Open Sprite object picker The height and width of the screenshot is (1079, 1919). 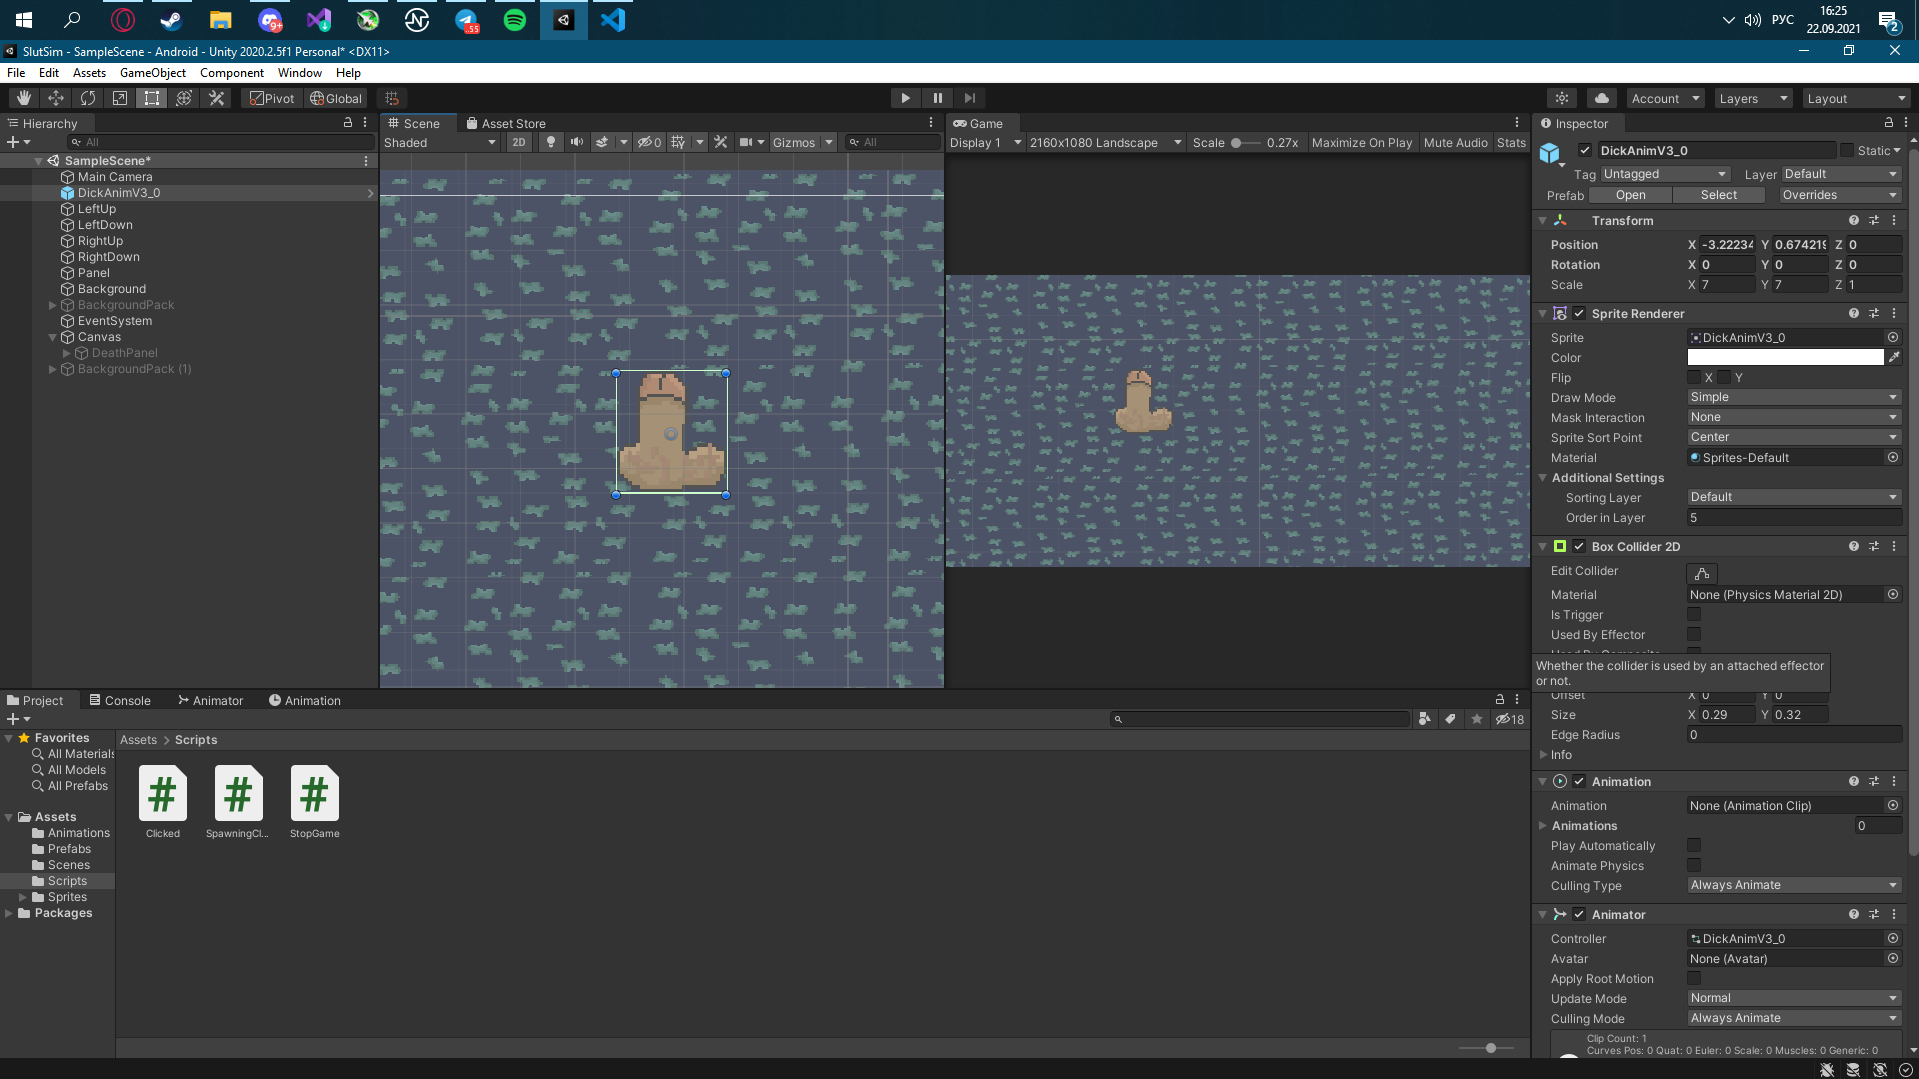1893,338
